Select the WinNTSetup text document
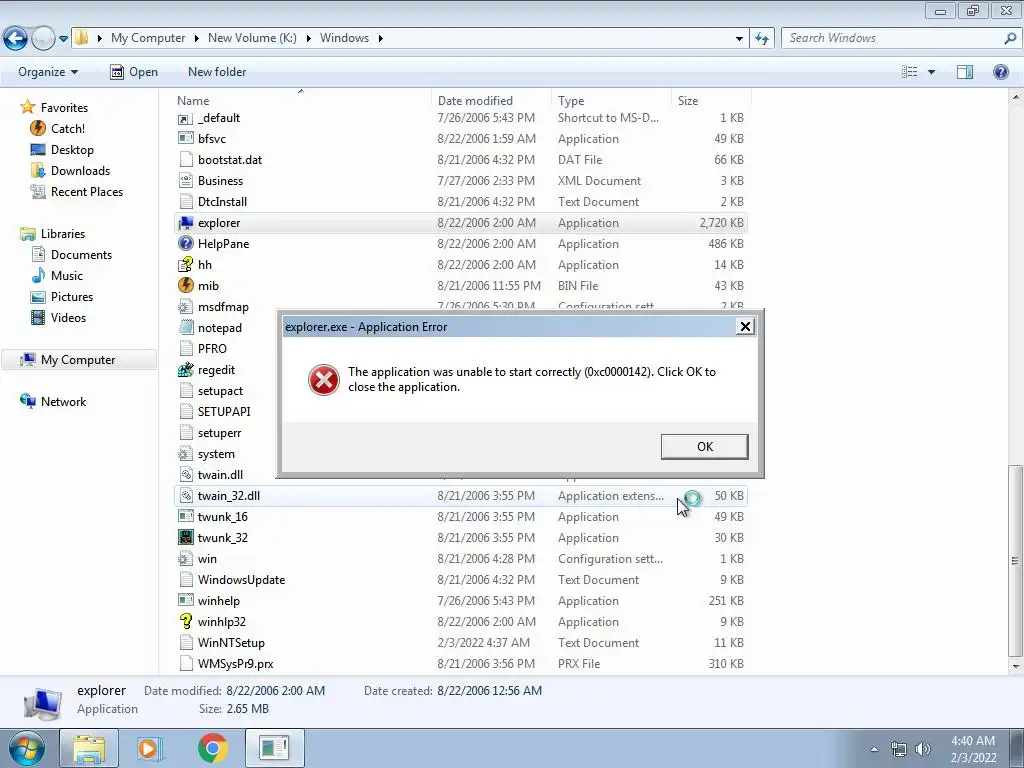The width and height of the screenshot is (1024, 768). click(460, 643)
